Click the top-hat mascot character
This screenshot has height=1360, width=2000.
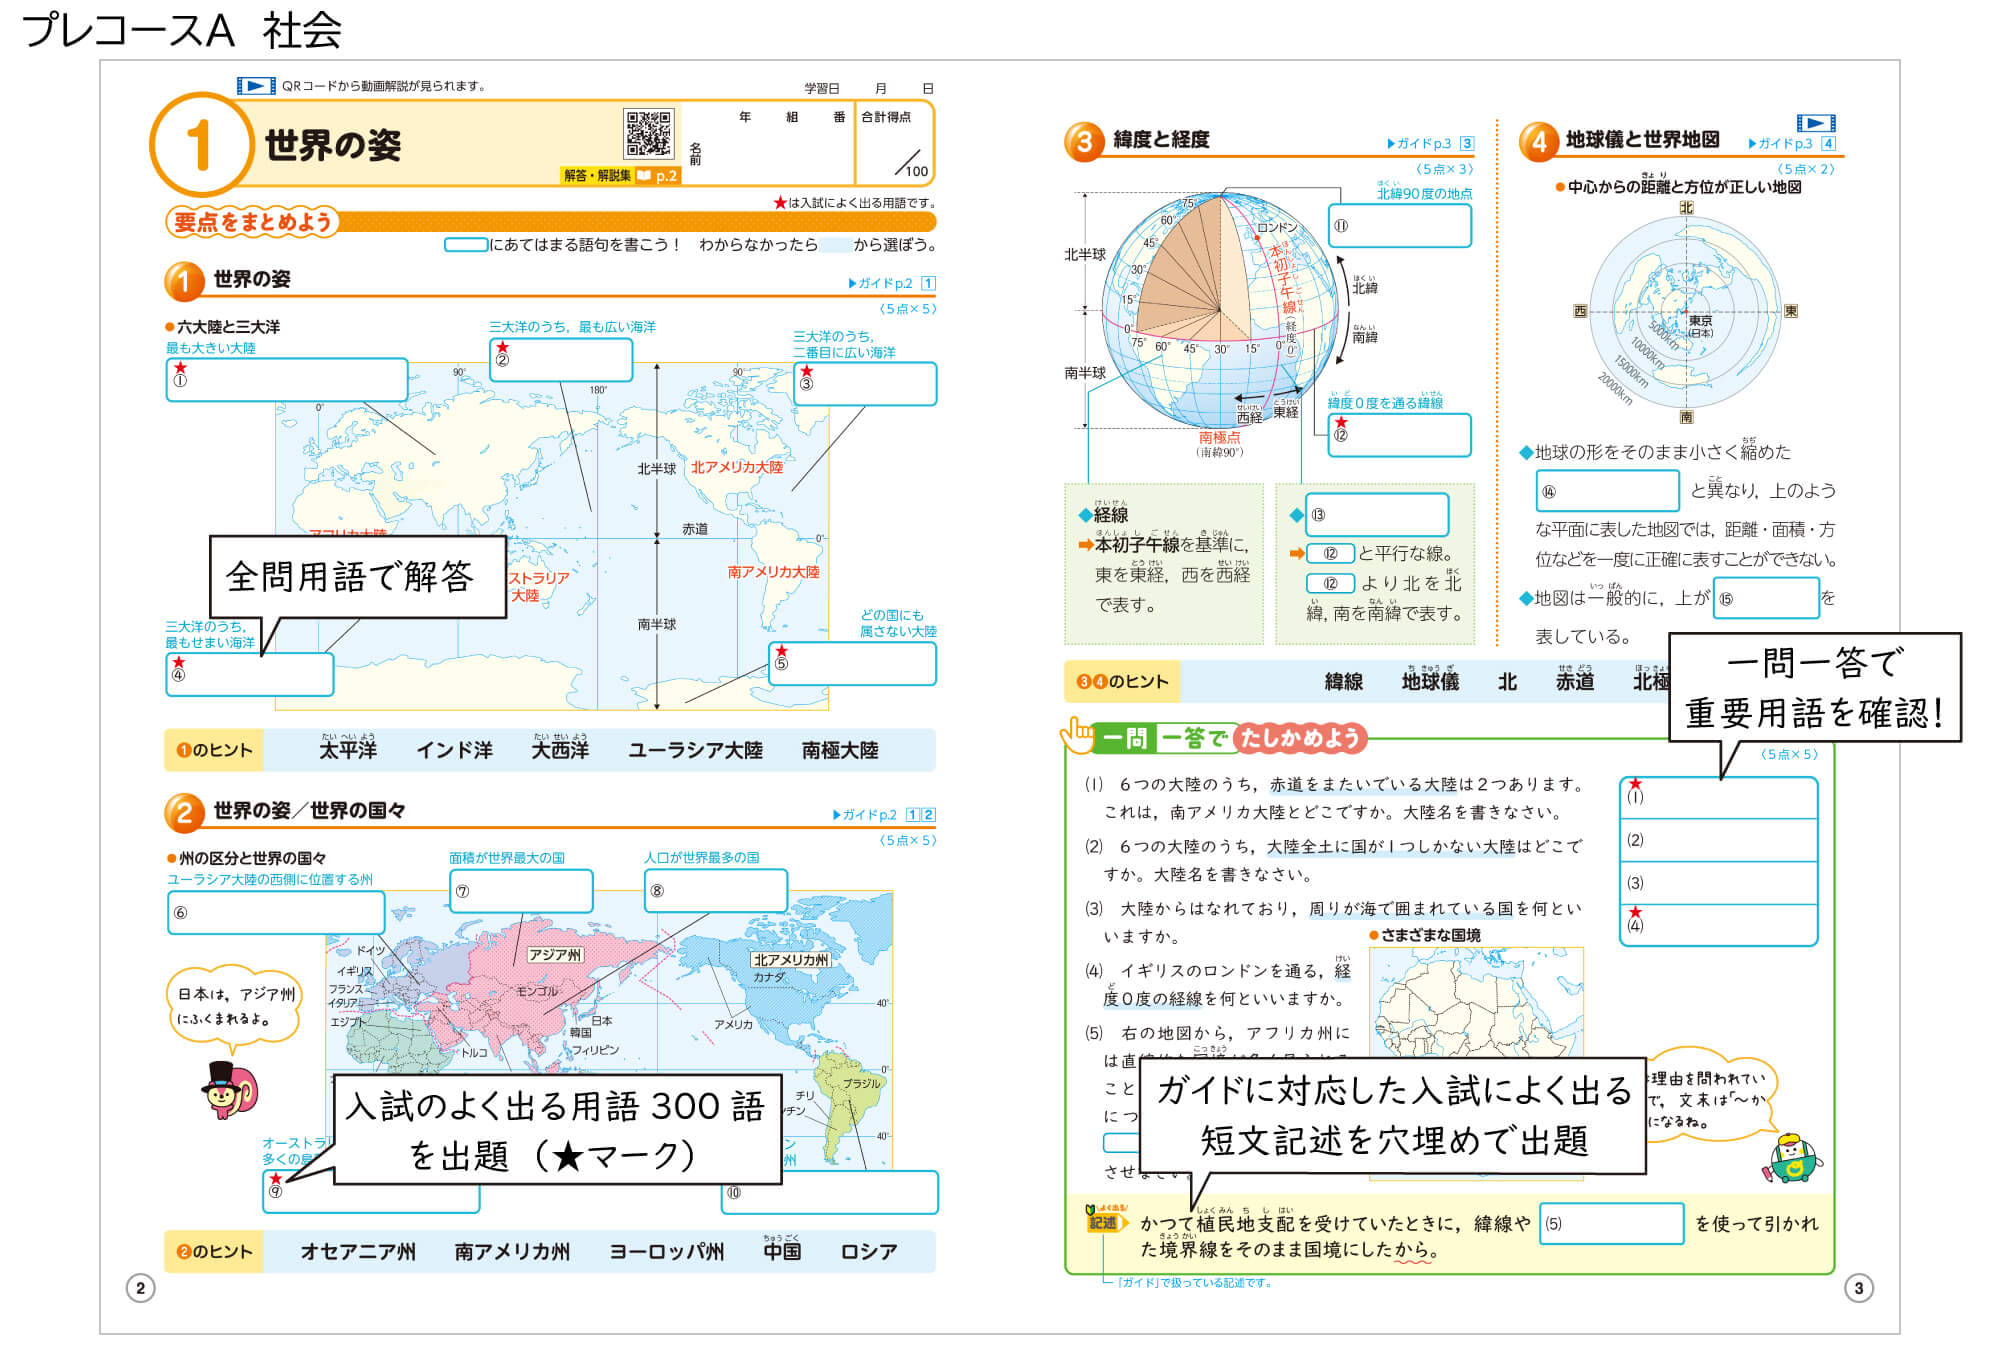pos(230,1089)
